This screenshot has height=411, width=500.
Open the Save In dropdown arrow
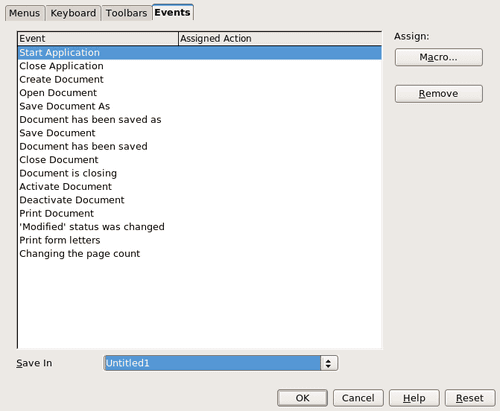329,363
